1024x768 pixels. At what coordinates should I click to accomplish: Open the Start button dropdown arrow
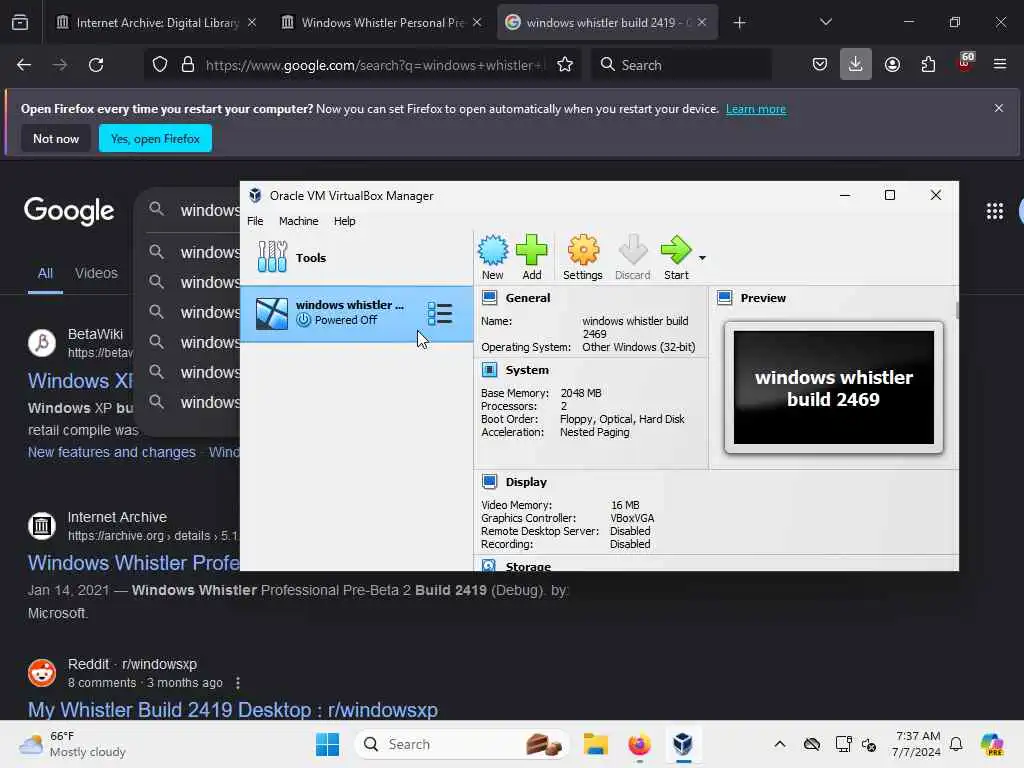pos(702,258)
